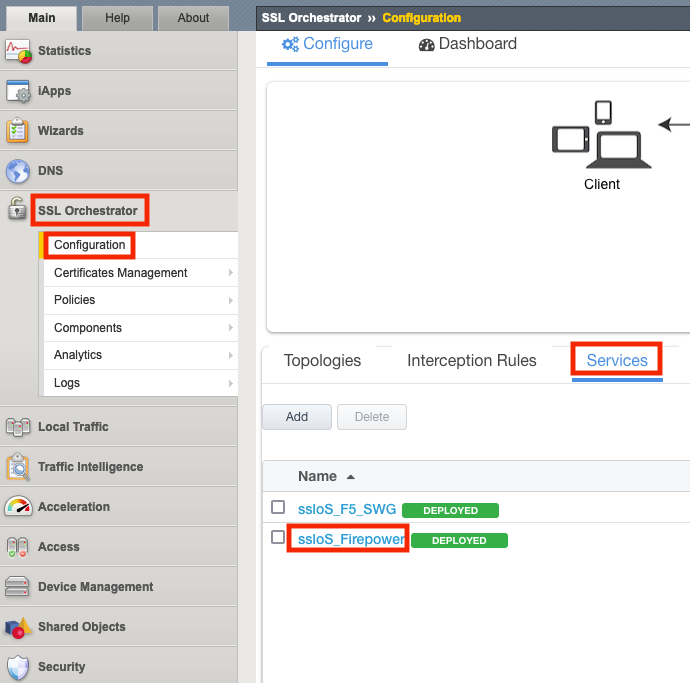Click the Wizards clipboard icon
This screenshot has width=690, height=683.
point(17,131)
